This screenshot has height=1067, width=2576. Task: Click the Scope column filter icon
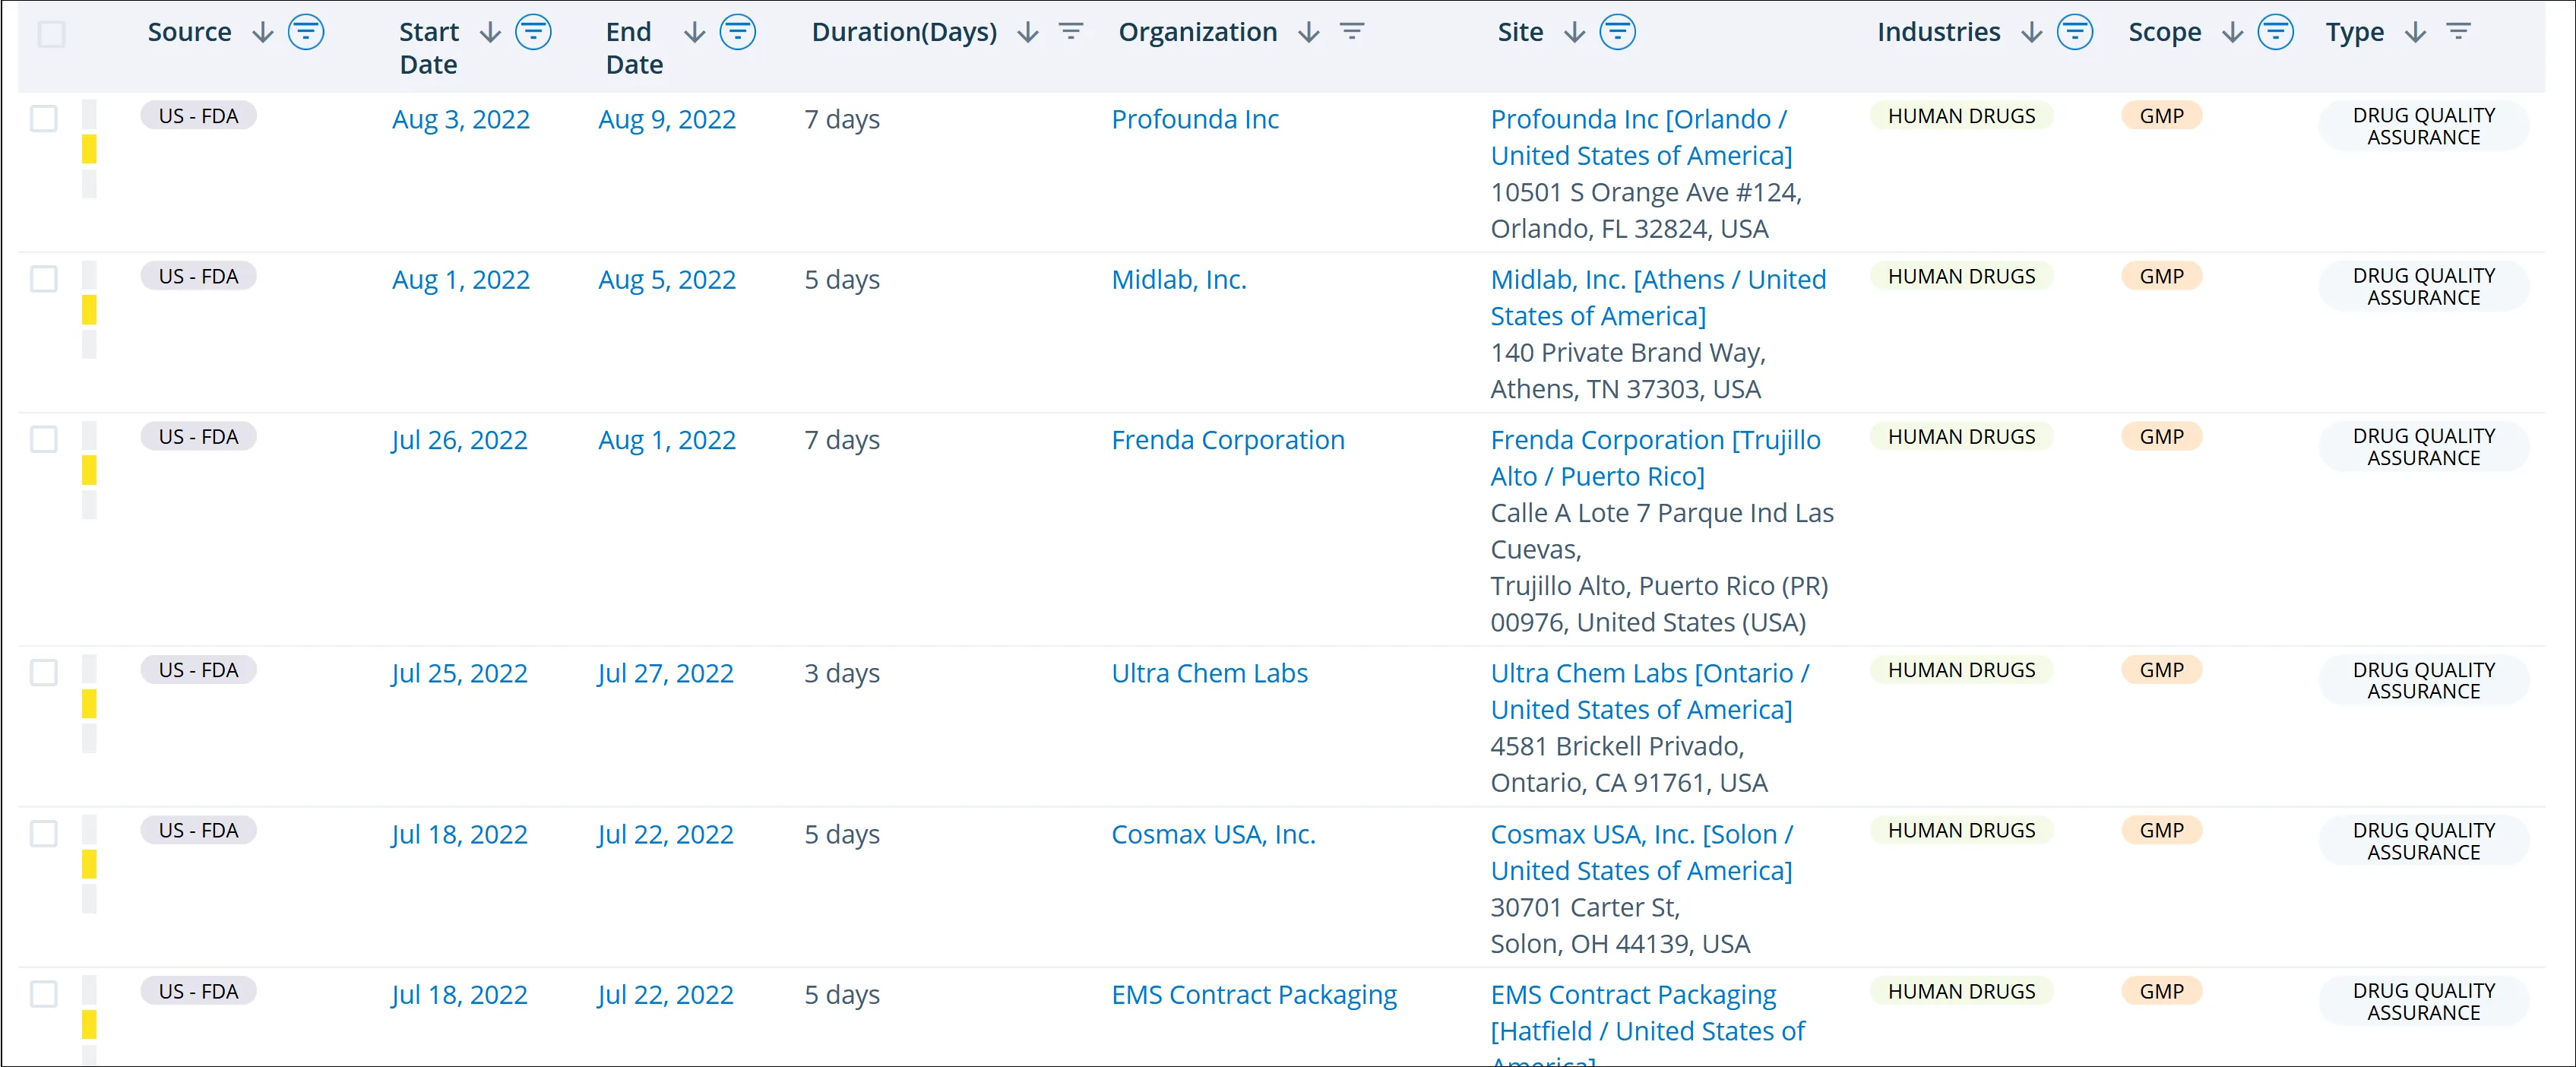coord(2275,32)
